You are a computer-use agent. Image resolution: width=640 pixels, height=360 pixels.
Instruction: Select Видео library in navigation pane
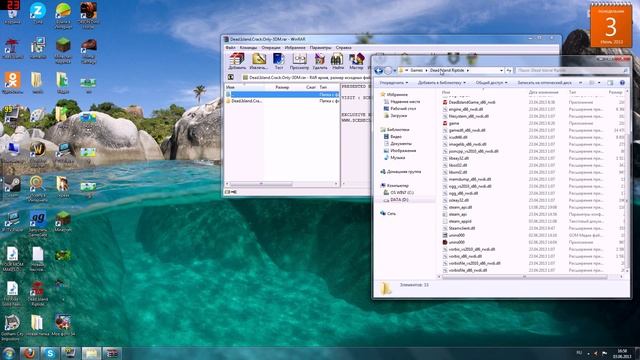393,136
